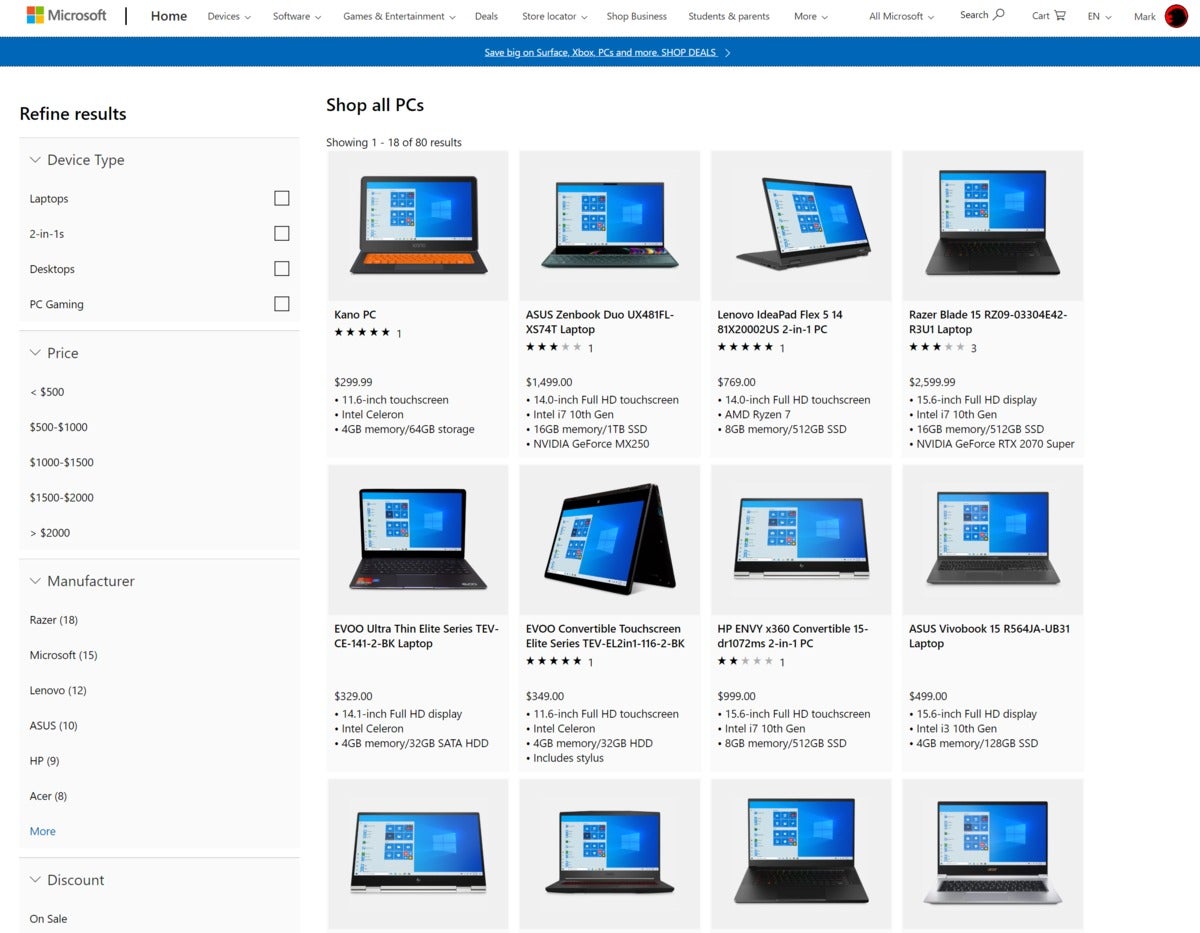The image size is (1200, 933).
Task: Click the Razer Blade 15 star rating
Action: tap(937, 347)
